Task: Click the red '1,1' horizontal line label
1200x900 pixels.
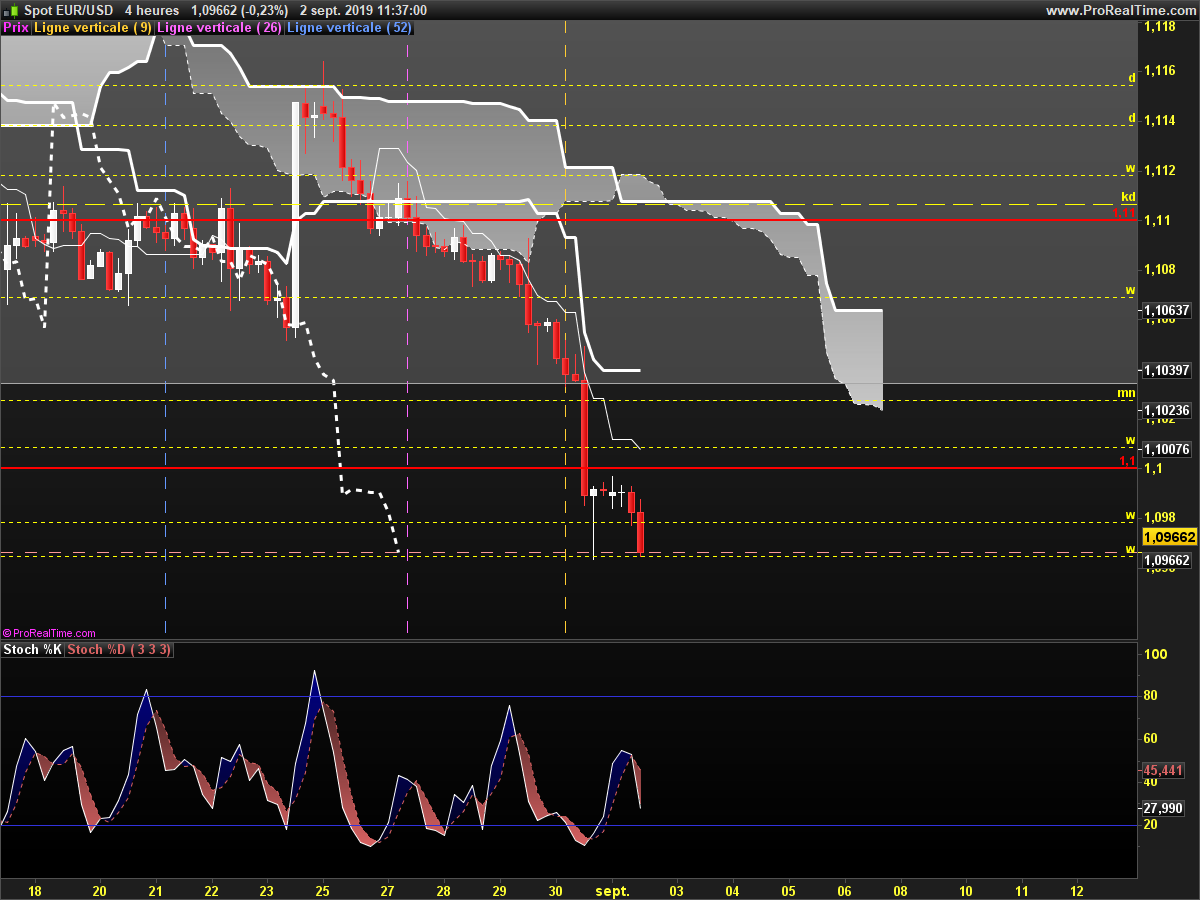Action: click(1126, 462)
